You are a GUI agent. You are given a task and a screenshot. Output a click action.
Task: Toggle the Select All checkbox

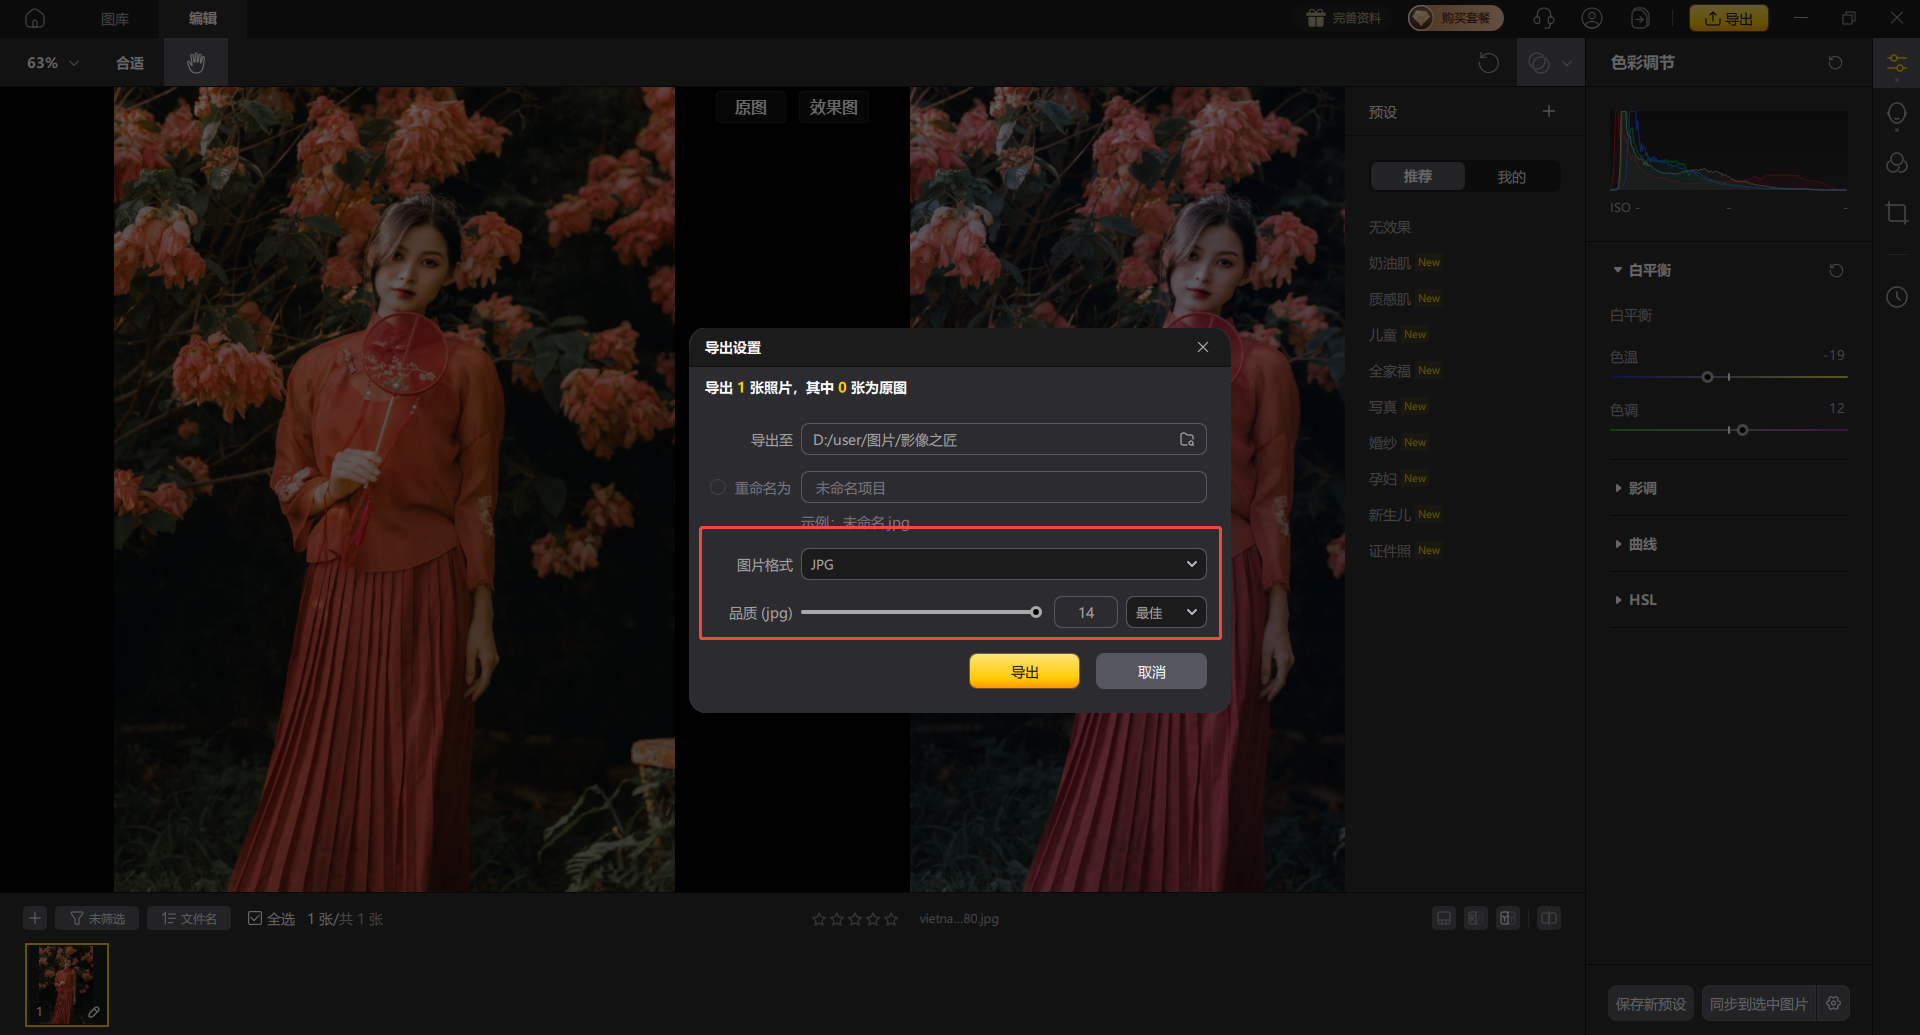(x=255, y=919)
